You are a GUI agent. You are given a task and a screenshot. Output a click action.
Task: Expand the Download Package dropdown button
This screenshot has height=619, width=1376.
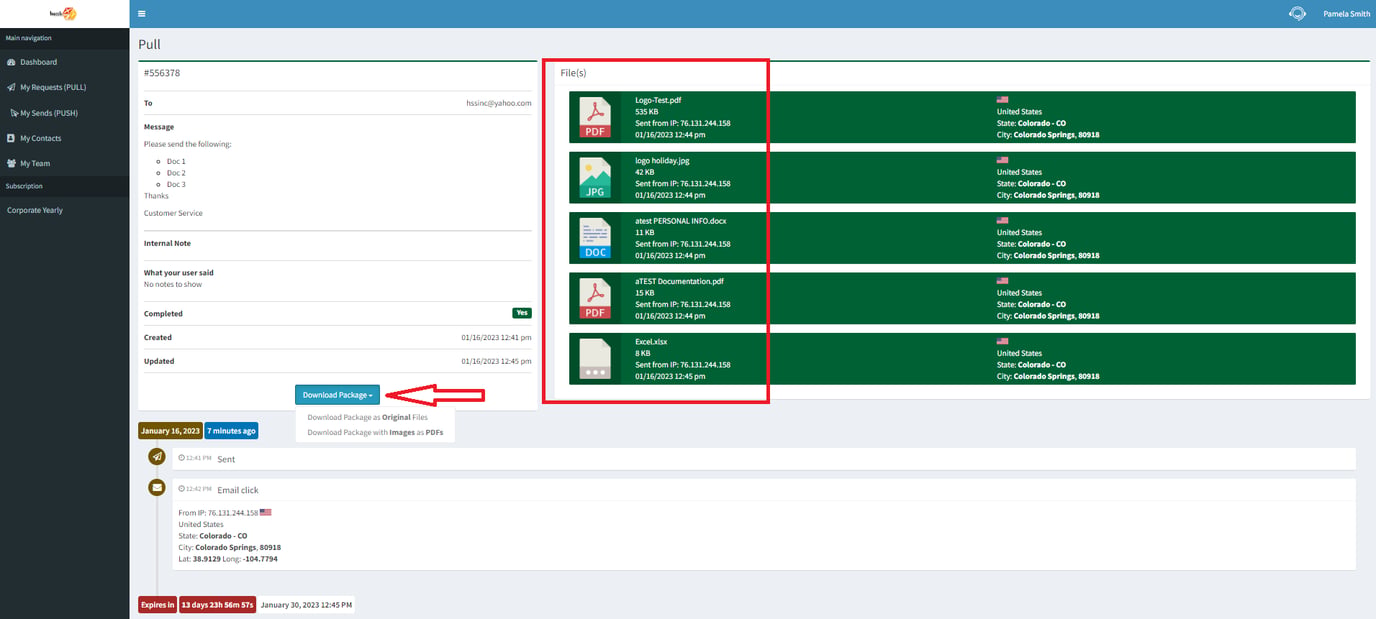337,395
